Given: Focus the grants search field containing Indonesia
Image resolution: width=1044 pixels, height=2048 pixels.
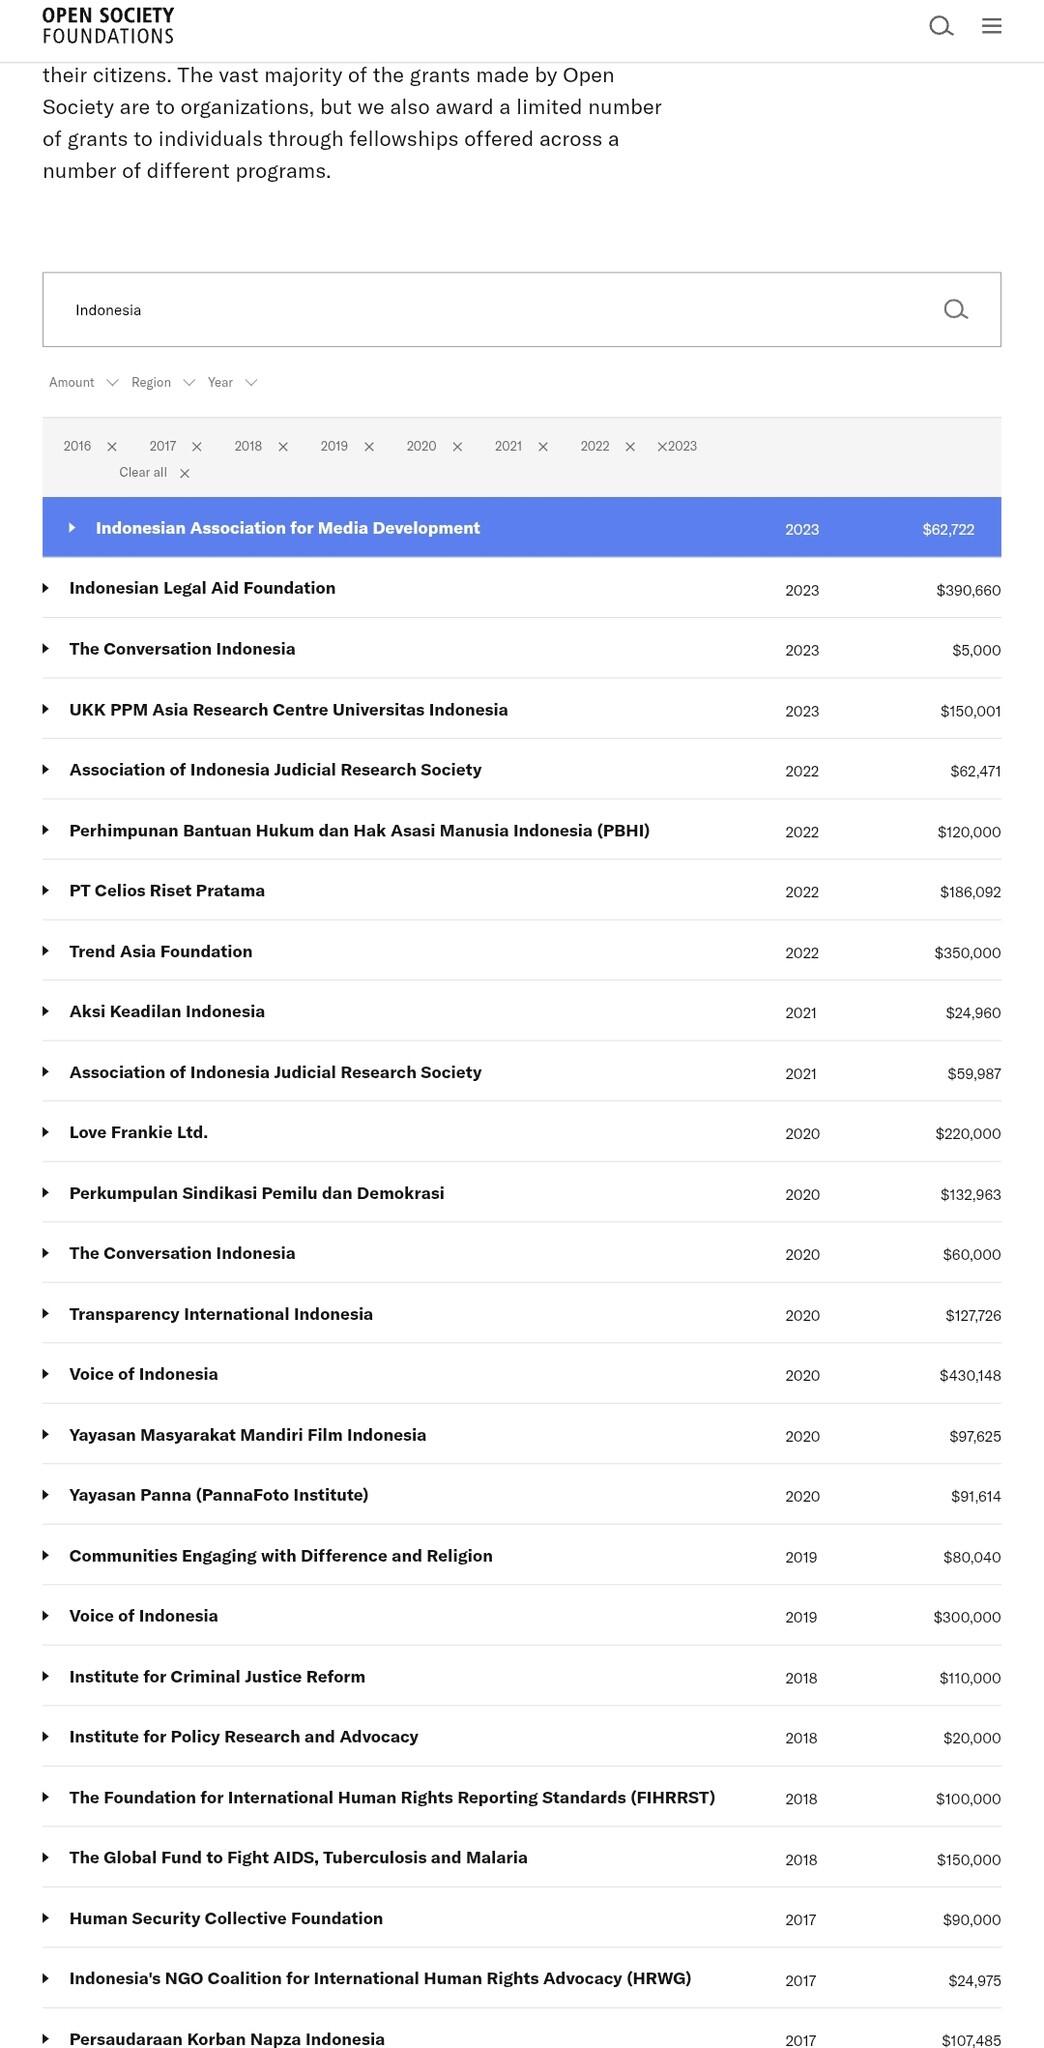Looking at the screenshot, I should tap(521, 310).
